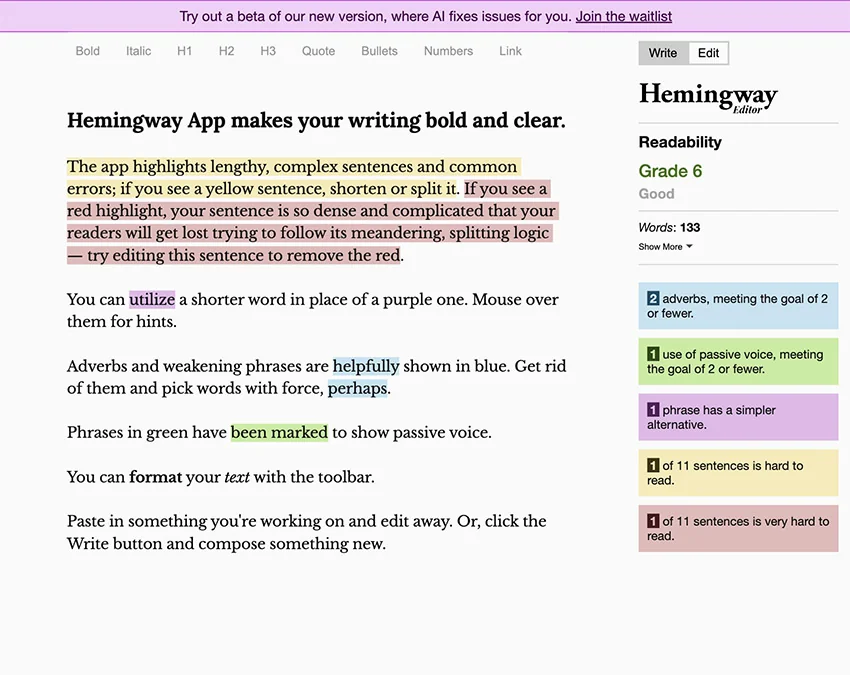Viewport: 850px width, 675px height.
Task: Click the bold word format
Action: 156,477
